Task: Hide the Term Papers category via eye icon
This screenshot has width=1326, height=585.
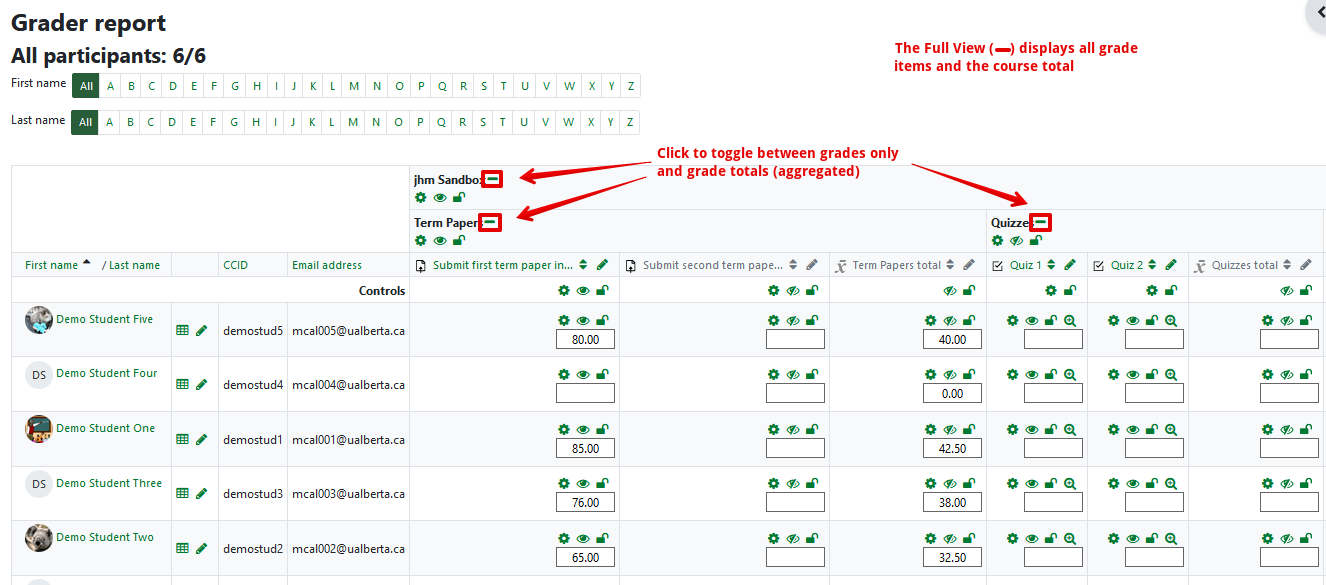Action: [x=440, y=240]
